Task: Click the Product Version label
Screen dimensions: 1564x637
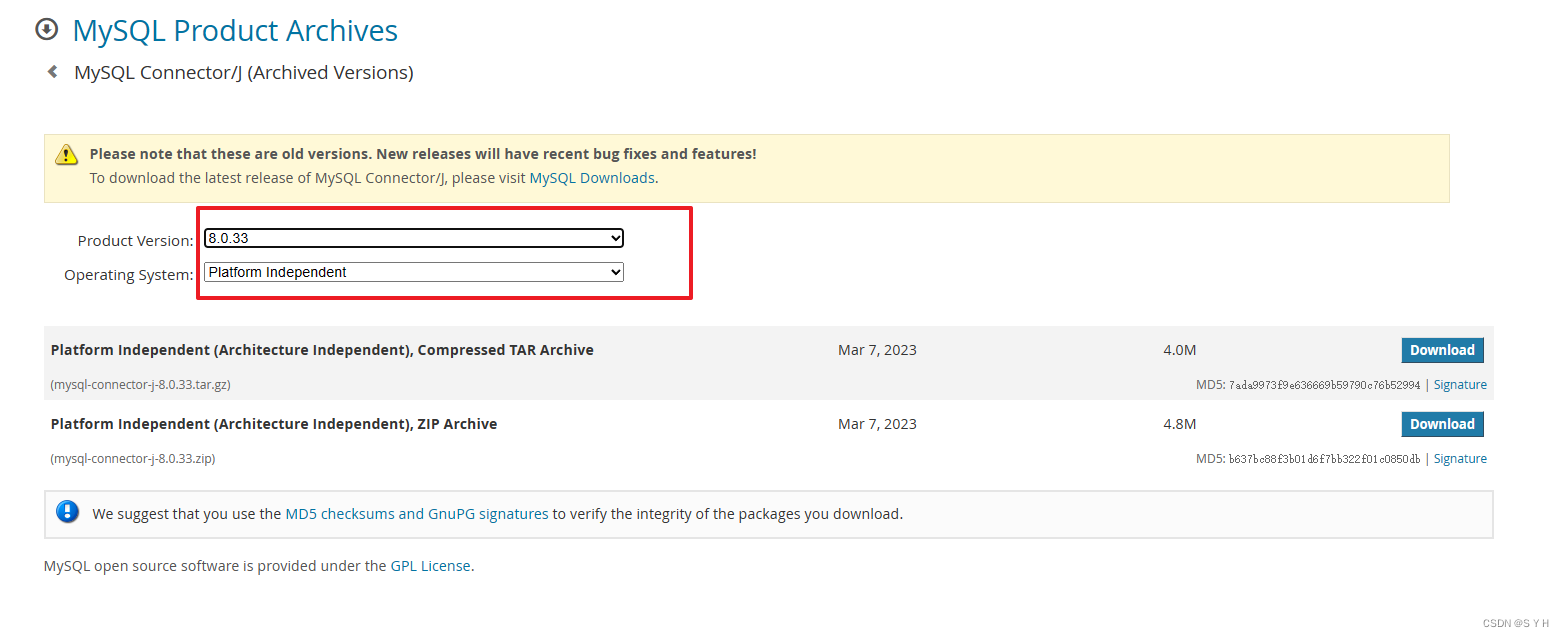Action: [136, 241]
